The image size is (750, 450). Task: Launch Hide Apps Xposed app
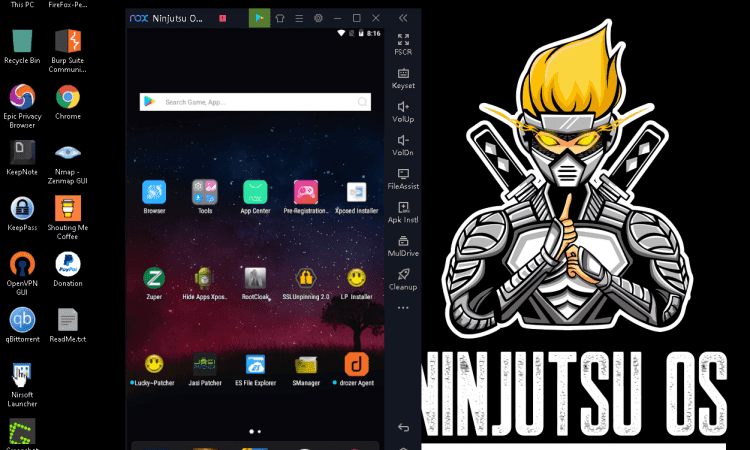(x=205, y=278)
